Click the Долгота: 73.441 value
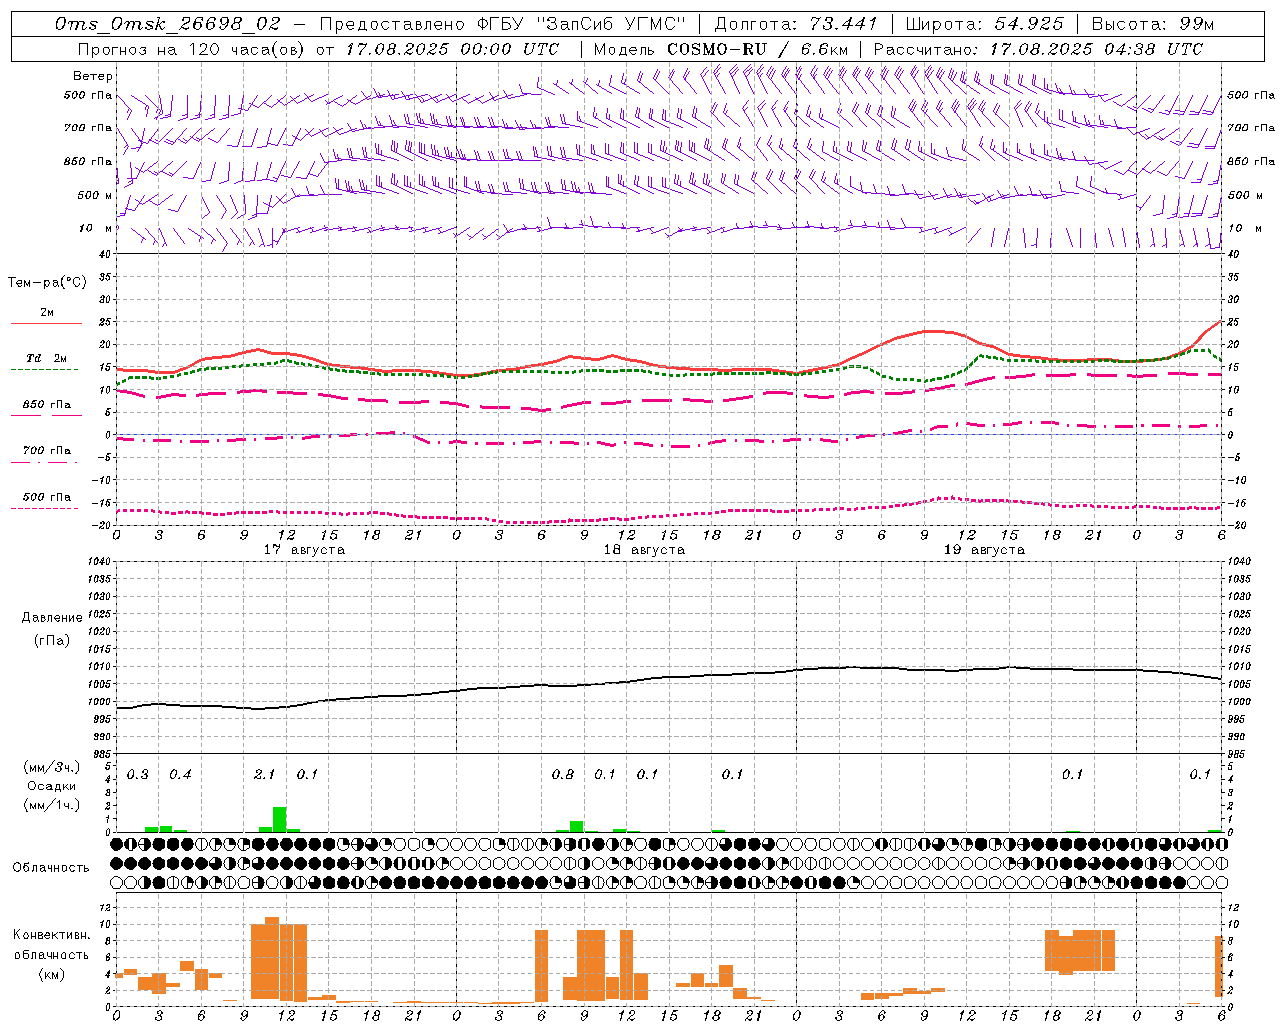Screen dimensions: 1280x1024 point(795,24)
